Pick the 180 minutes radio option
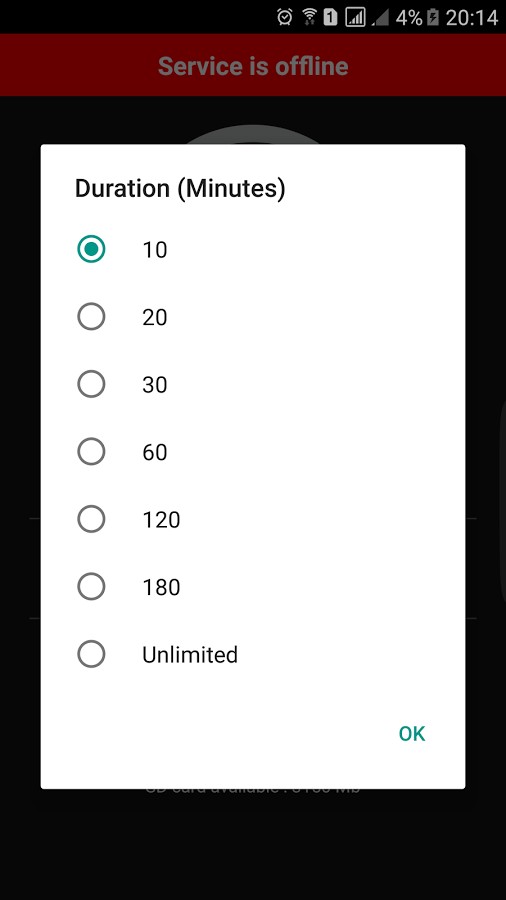Image resolution: width=506 pixels, height=900 pixels. coord(91,587)
